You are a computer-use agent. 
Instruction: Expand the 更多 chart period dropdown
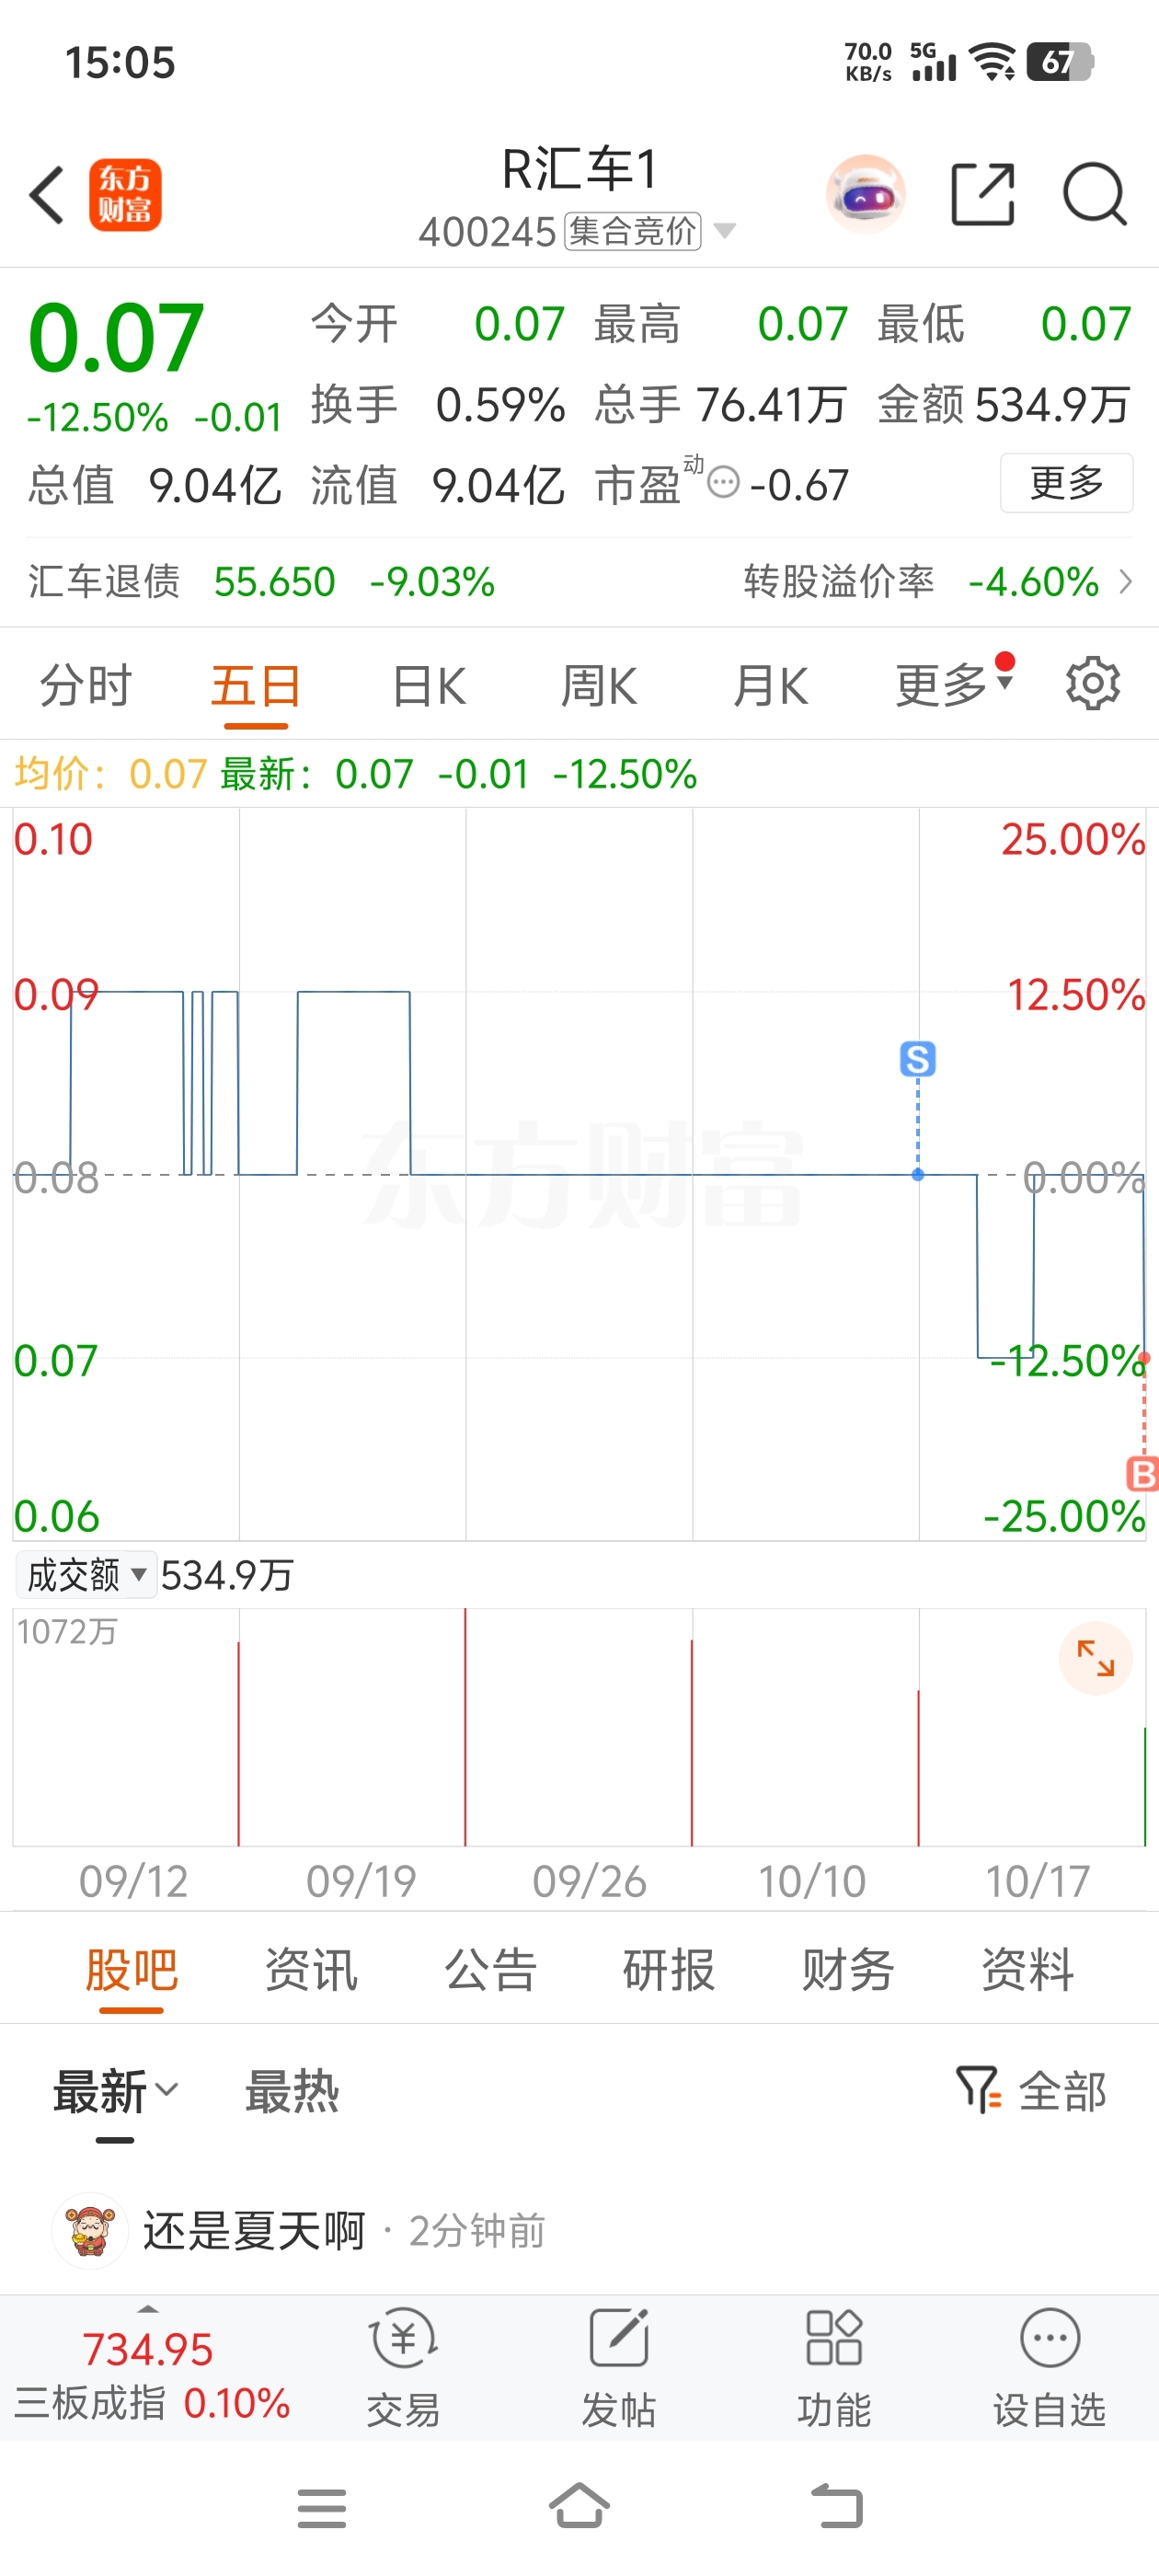(952, 686)
